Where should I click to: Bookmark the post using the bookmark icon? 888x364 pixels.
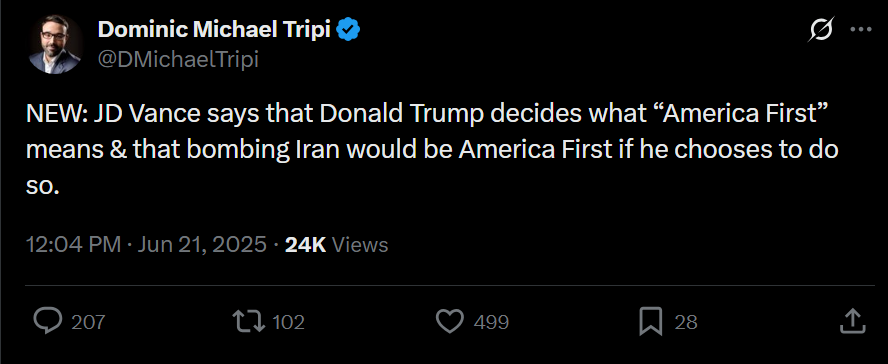click(x=651, y=322)
